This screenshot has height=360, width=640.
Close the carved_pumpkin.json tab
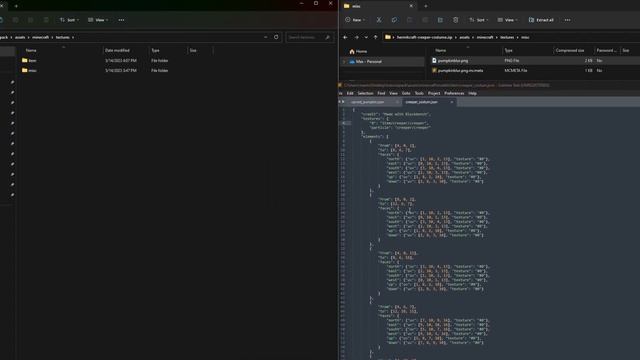397,102
